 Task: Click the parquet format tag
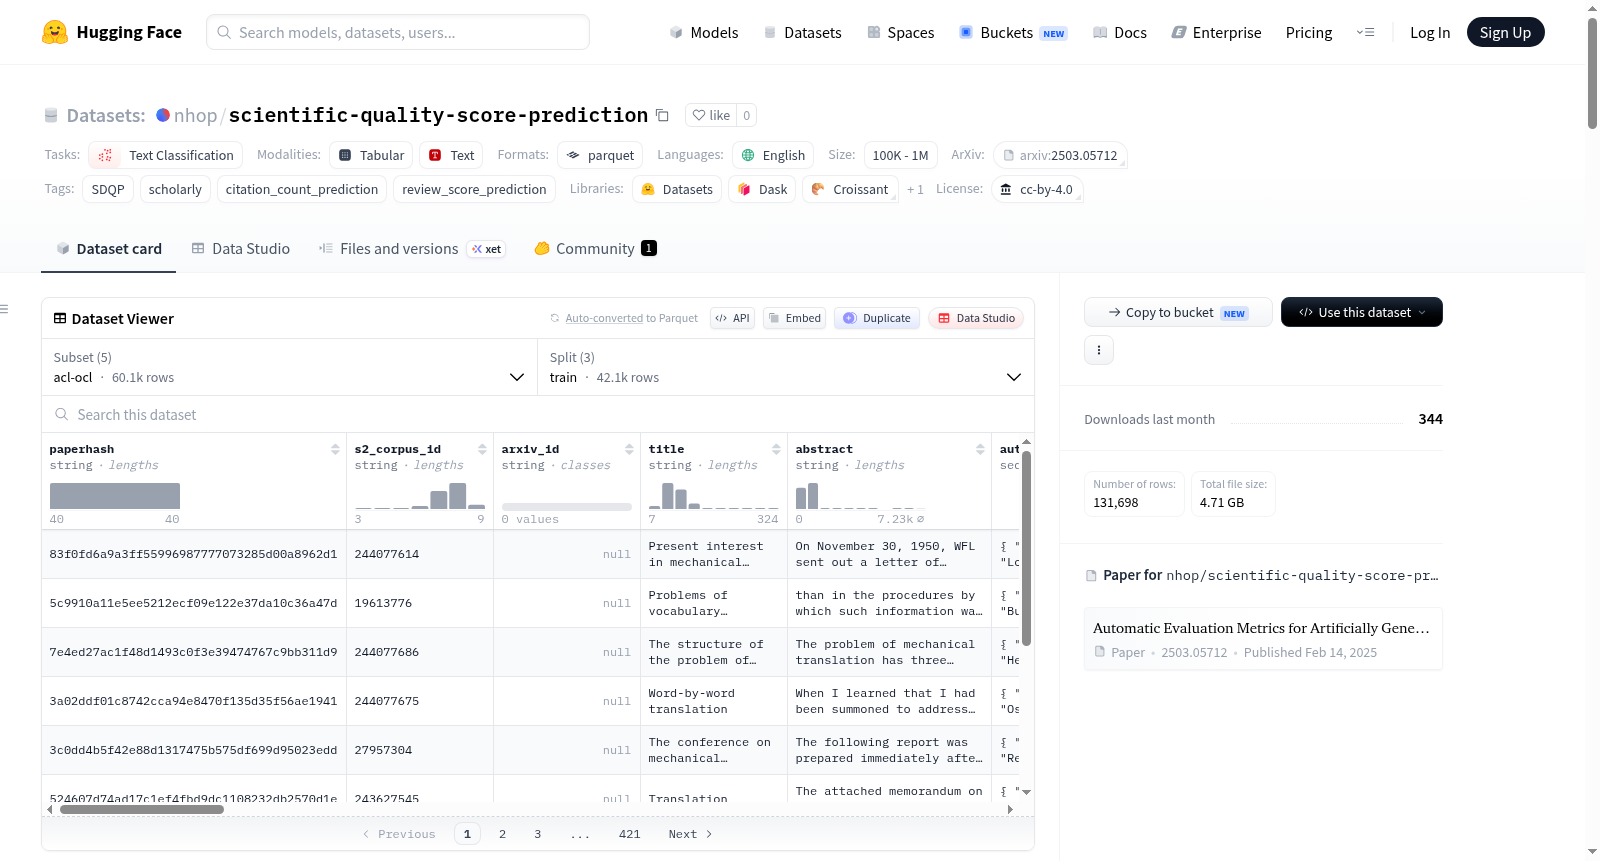[600, 155]
